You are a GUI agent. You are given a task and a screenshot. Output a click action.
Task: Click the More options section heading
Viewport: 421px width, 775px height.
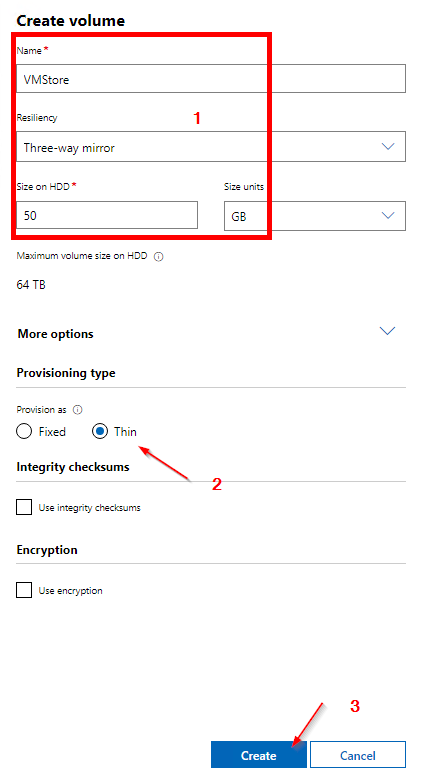pyautogui.click(x=55, y=334)
